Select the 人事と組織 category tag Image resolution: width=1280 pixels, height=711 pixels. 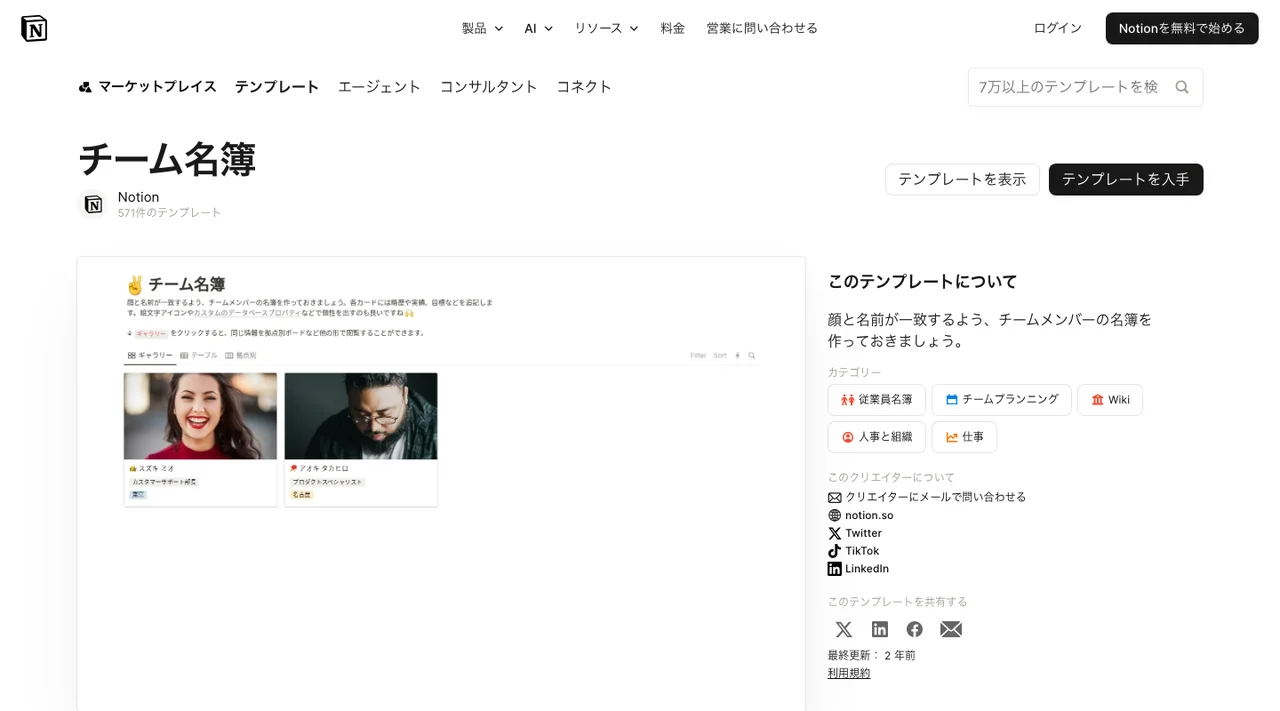[877, 437]
